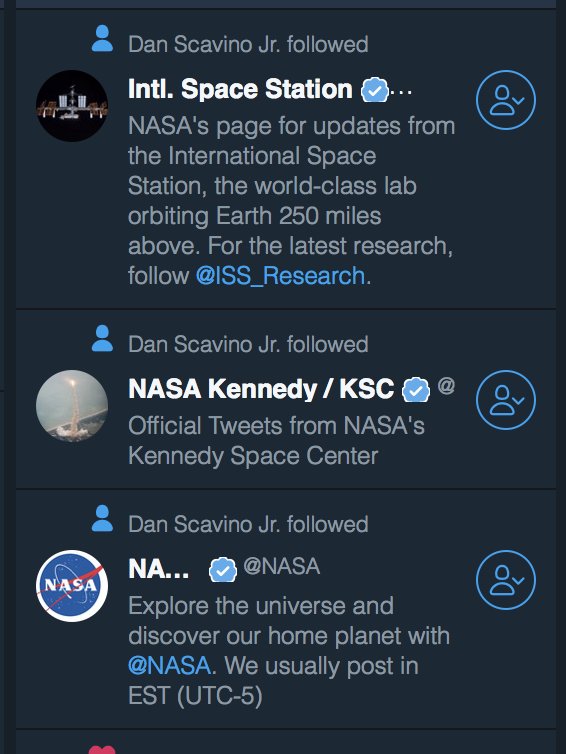Open the Intl. Space Station account name
Image resolution: width=566 pixels, height=754 pixels.
(x=240, y=89)
